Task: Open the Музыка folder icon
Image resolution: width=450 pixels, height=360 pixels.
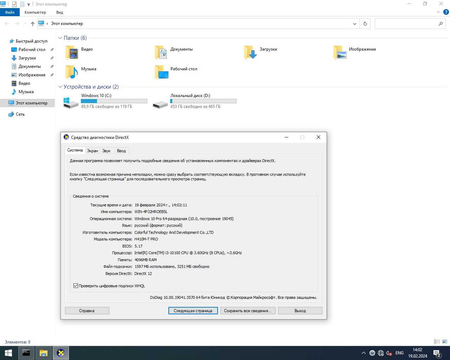Action: [x=72, y=72]
